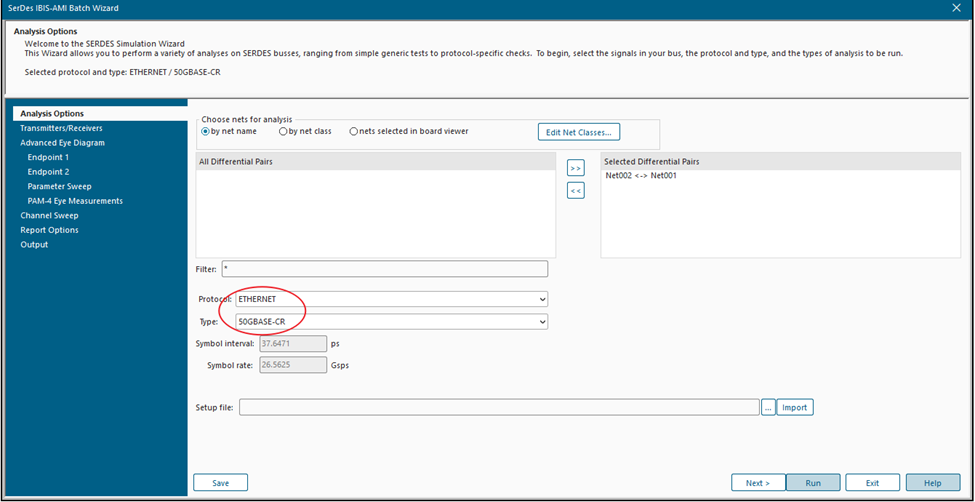975x502 pixels.
Task: Open Advanced Eye Diagram section
Action: click(62, 143)
